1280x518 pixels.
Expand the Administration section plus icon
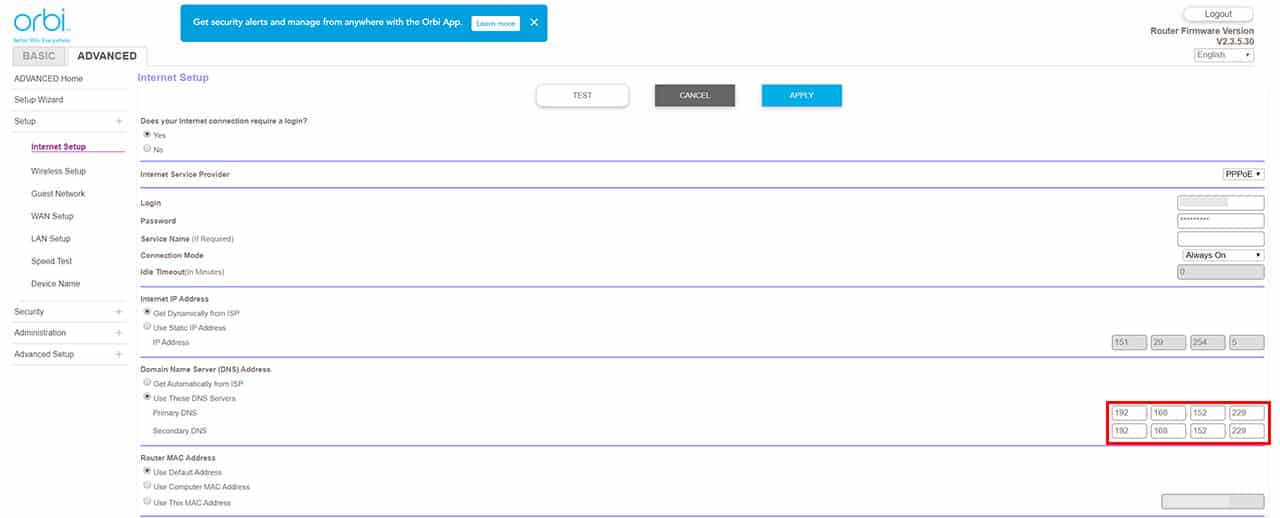[x=119, y=333]
